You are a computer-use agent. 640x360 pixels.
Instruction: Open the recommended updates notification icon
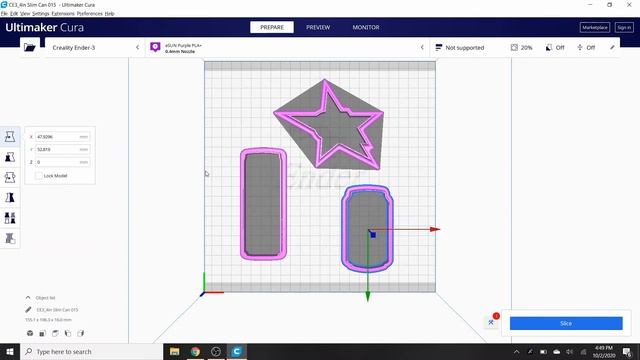[x=491, y=322]
